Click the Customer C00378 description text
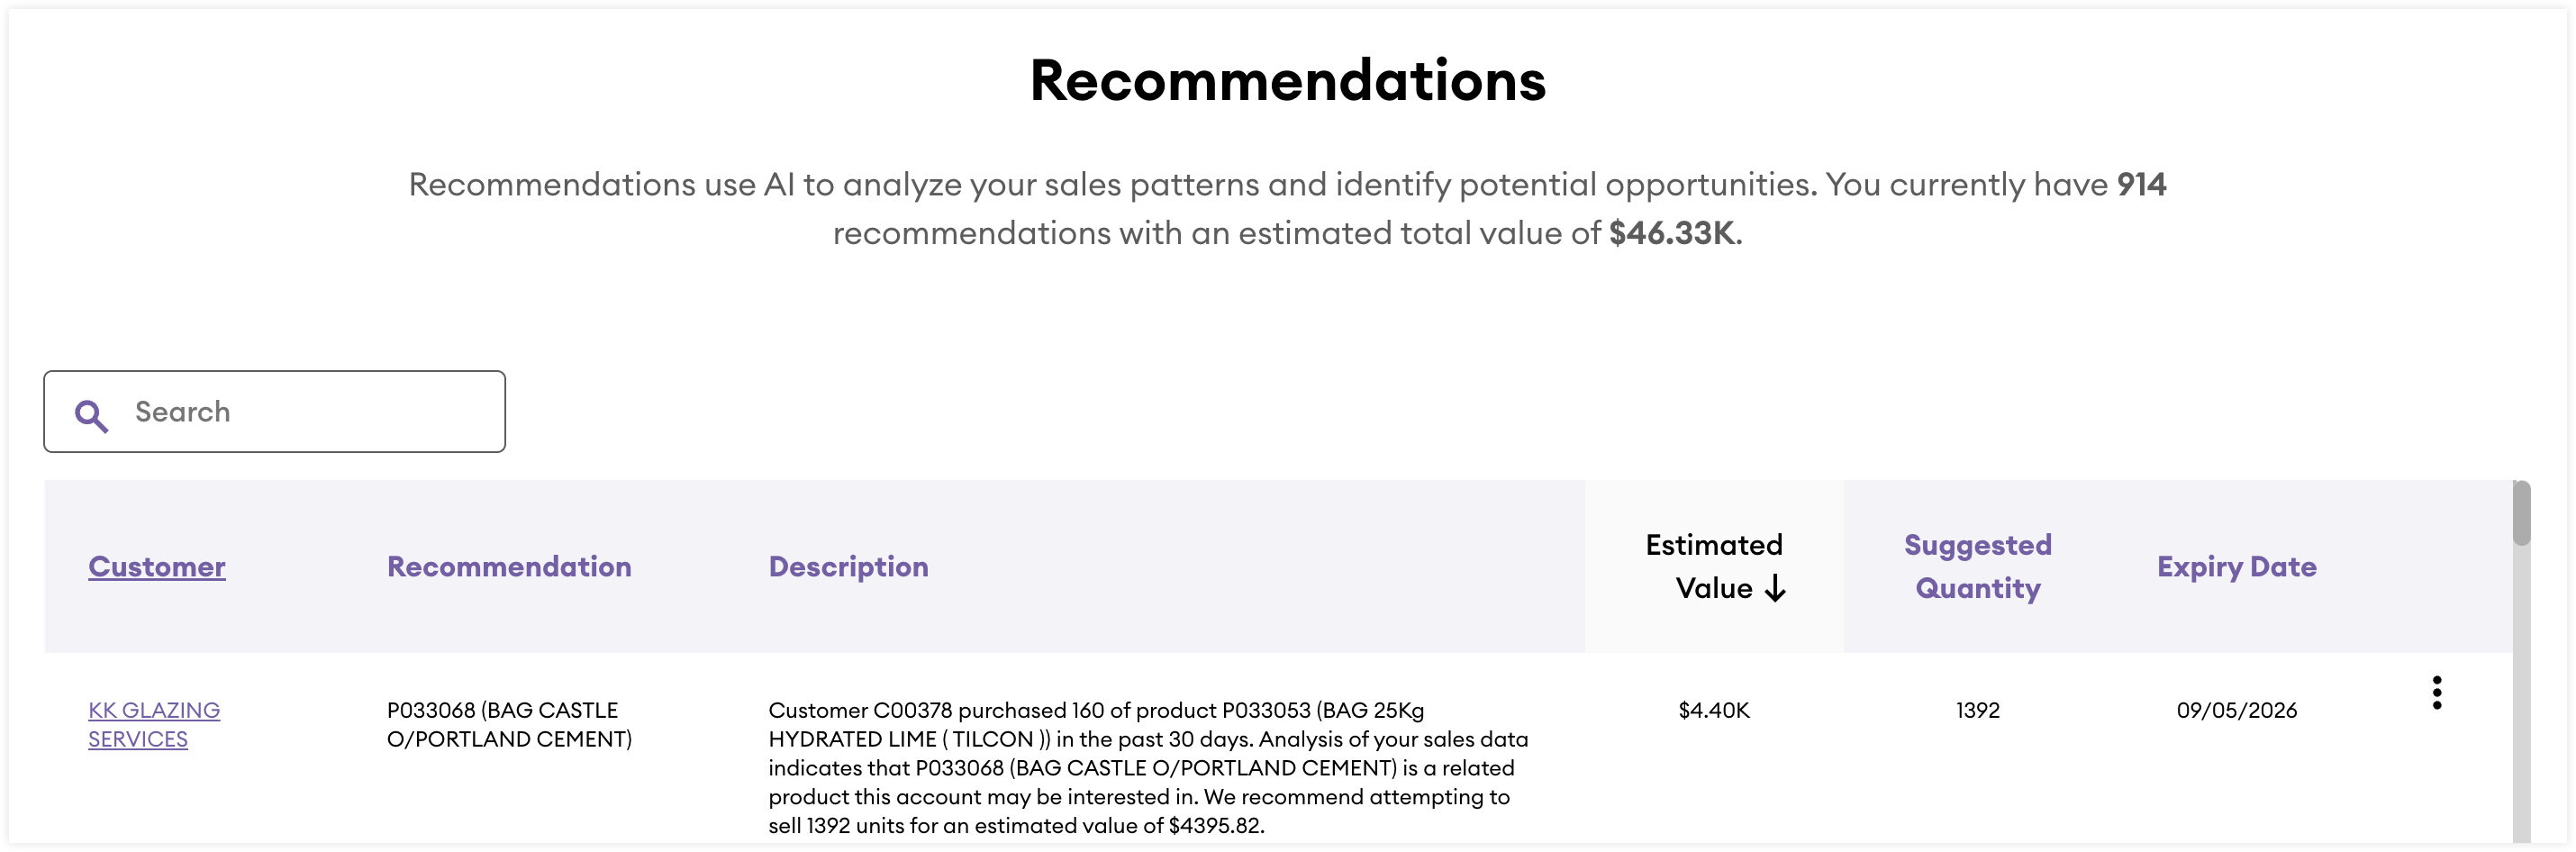 (1148, 767)
